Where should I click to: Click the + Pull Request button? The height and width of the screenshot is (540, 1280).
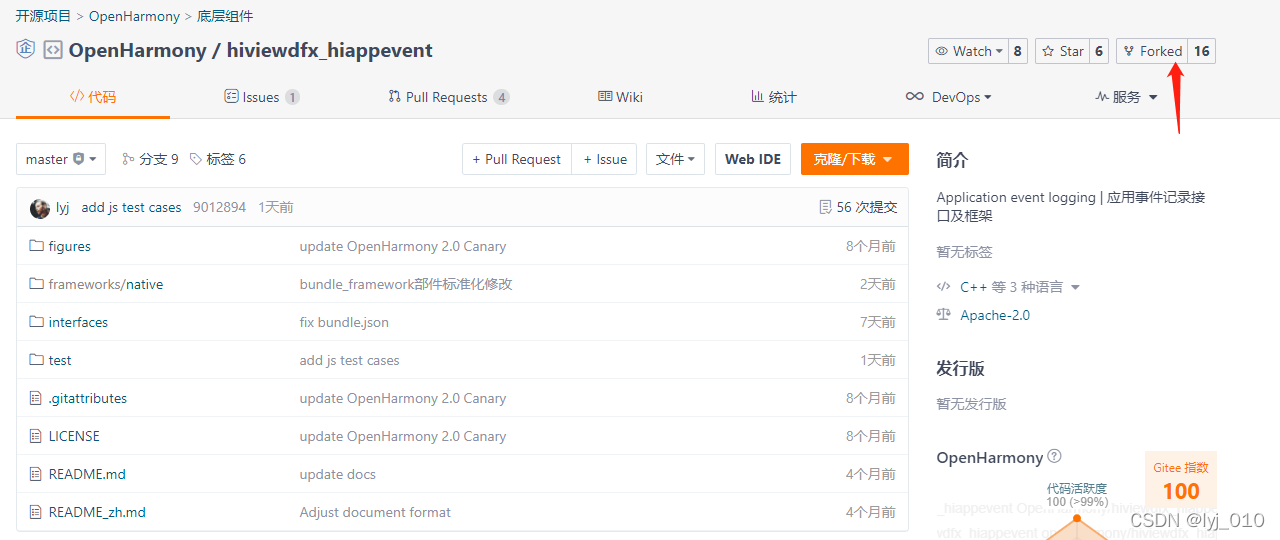tap(517, 159)
